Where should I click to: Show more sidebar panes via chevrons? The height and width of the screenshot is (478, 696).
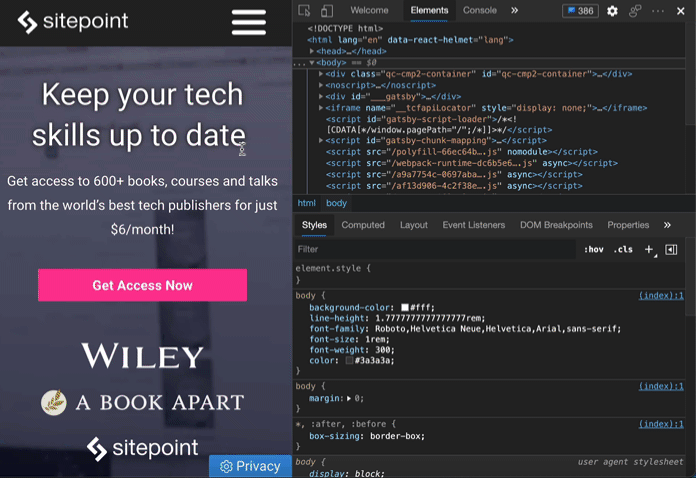click(x=667, y=225)
